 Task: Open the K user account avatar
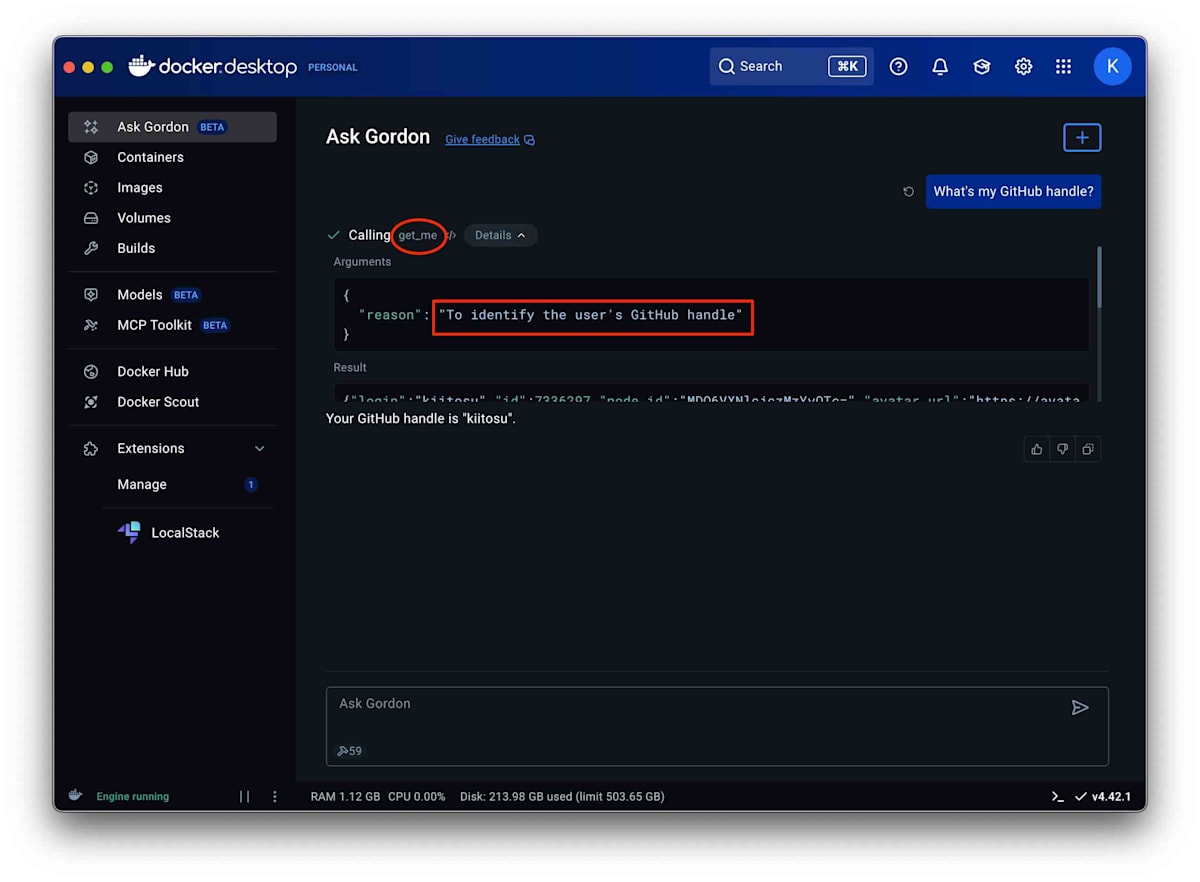click(1112, 66)
